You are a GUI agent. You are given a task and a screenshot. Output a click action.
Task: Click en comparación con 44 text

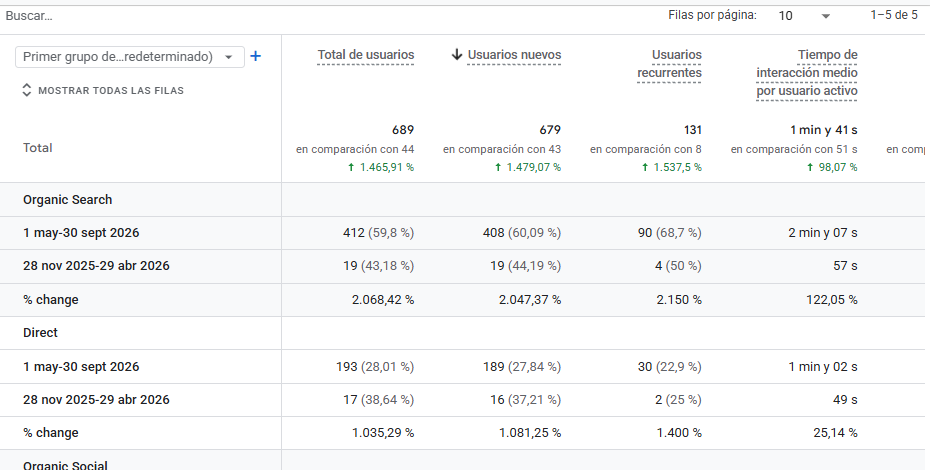355,150
